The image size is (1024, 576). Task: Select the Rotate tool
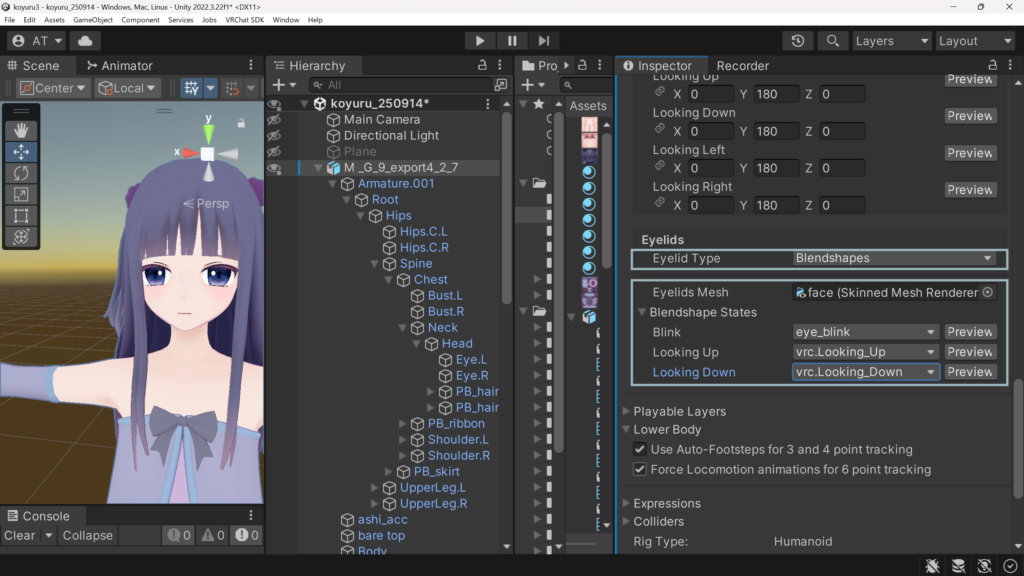click(21, 173)
